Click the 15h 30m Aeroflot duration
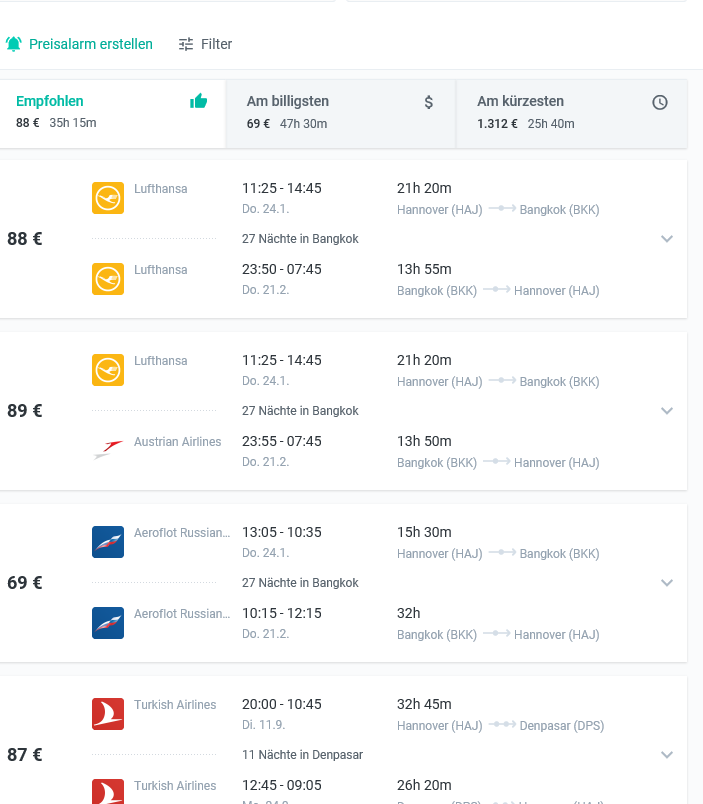Screen dimensions: 703x804 pyautogui.click(x=424, y=532)
